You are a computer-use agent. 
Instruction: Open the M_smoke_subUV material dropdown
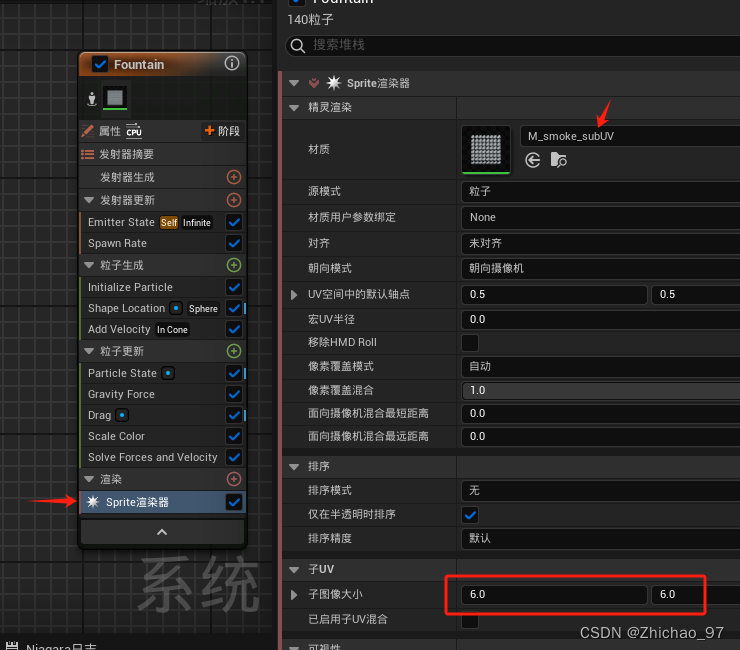[x=630, y=136]
